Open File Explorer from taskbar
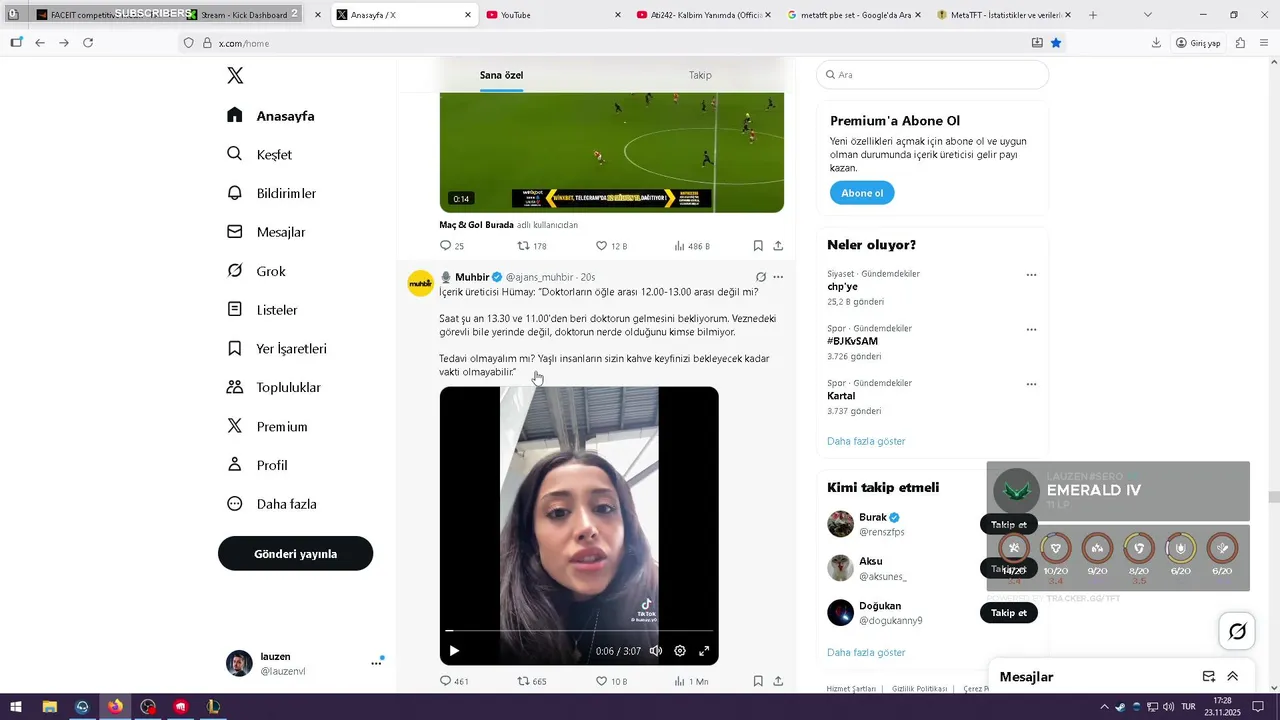 49,707
